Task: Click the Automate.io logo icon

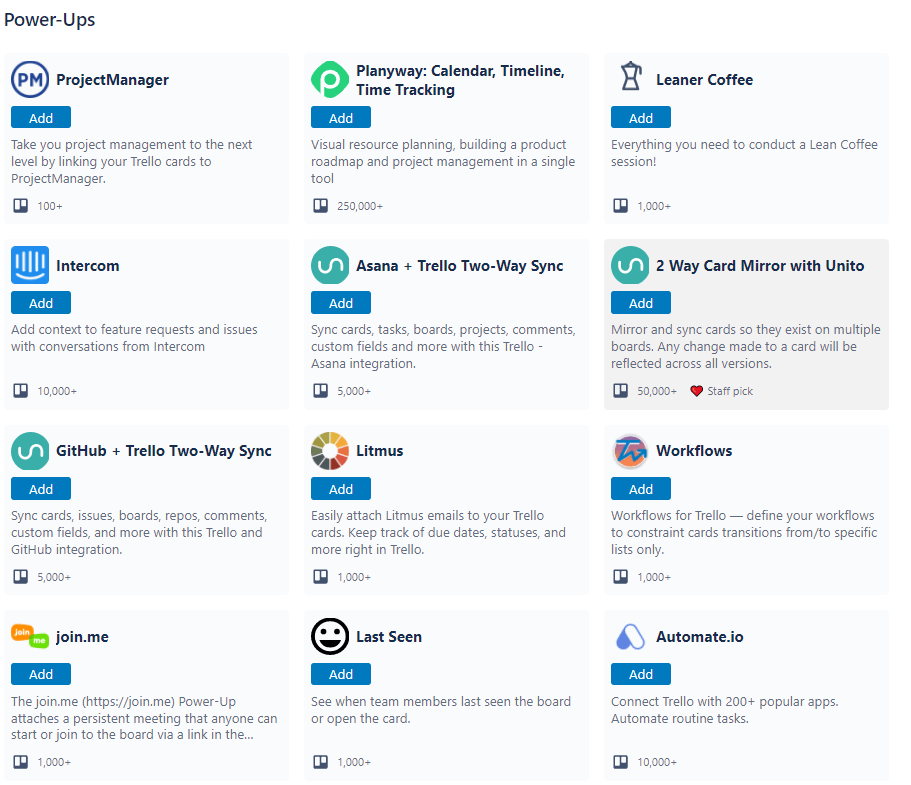Action: click(x=630, y=637)
